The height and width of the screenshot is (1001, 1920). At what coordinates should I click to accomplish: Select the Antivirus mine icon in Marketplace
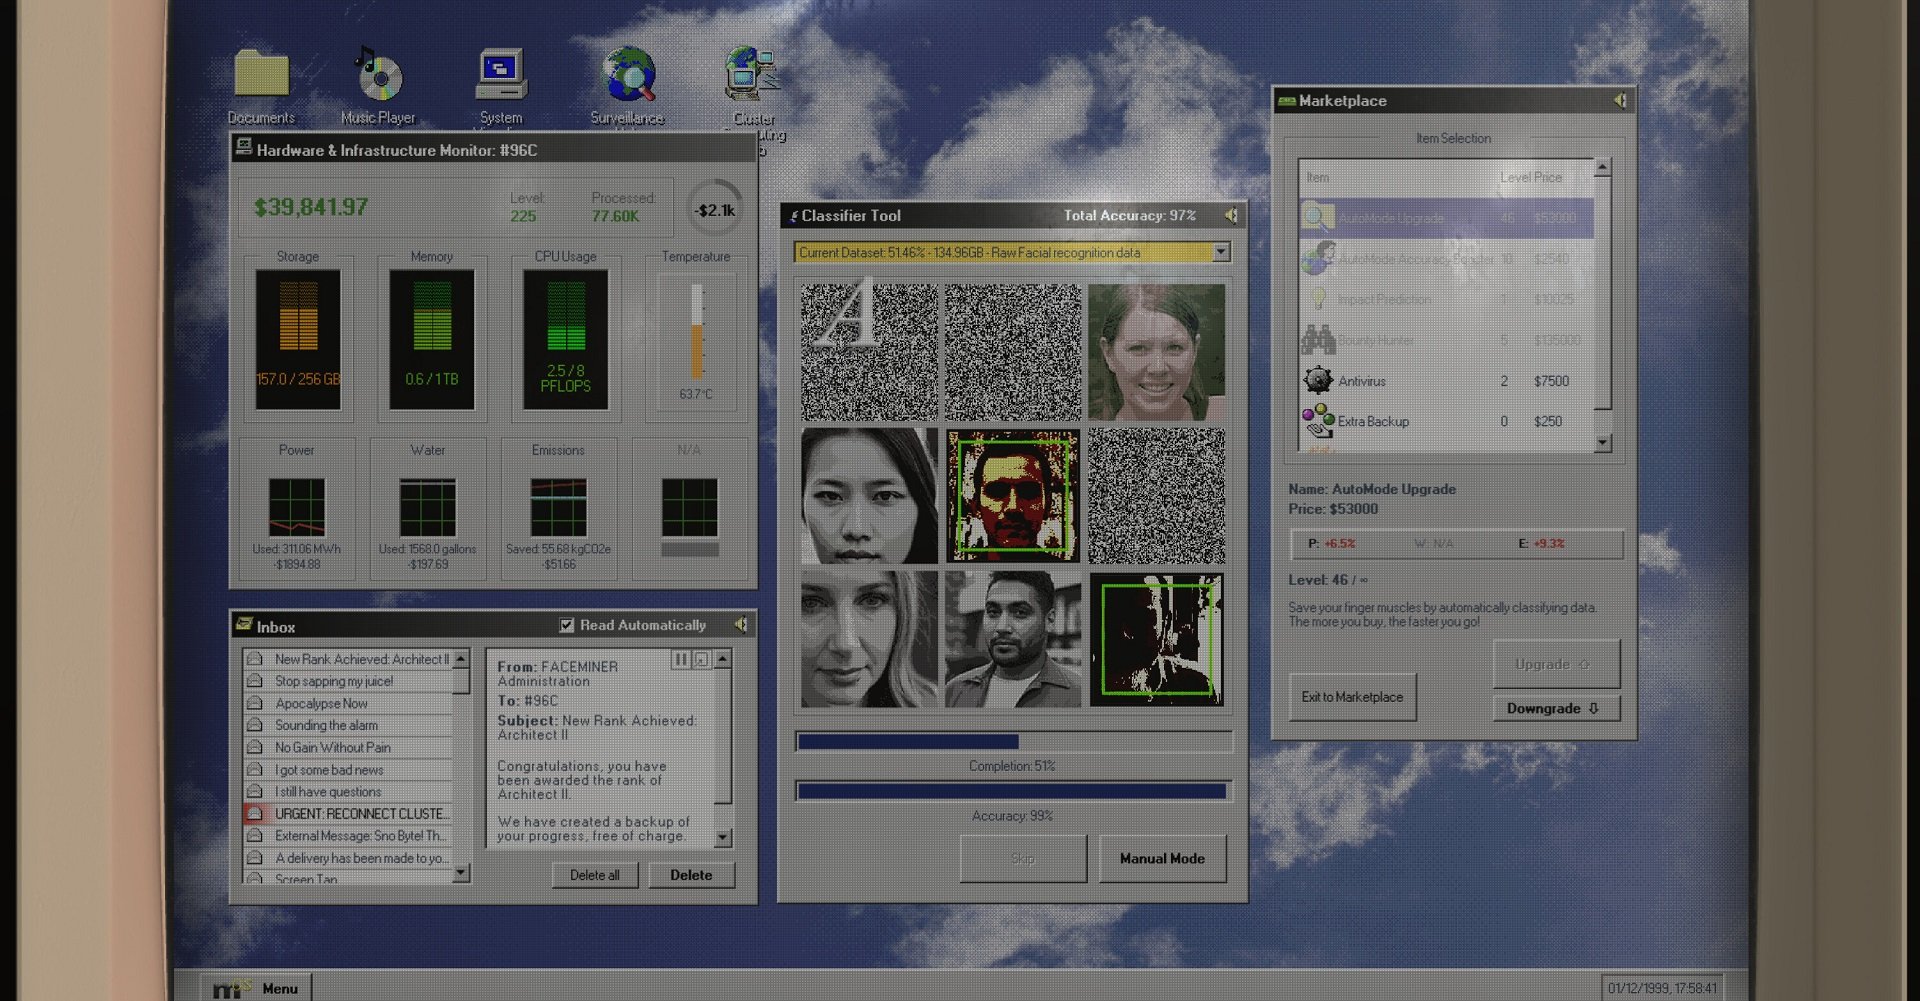[1320, 381]
